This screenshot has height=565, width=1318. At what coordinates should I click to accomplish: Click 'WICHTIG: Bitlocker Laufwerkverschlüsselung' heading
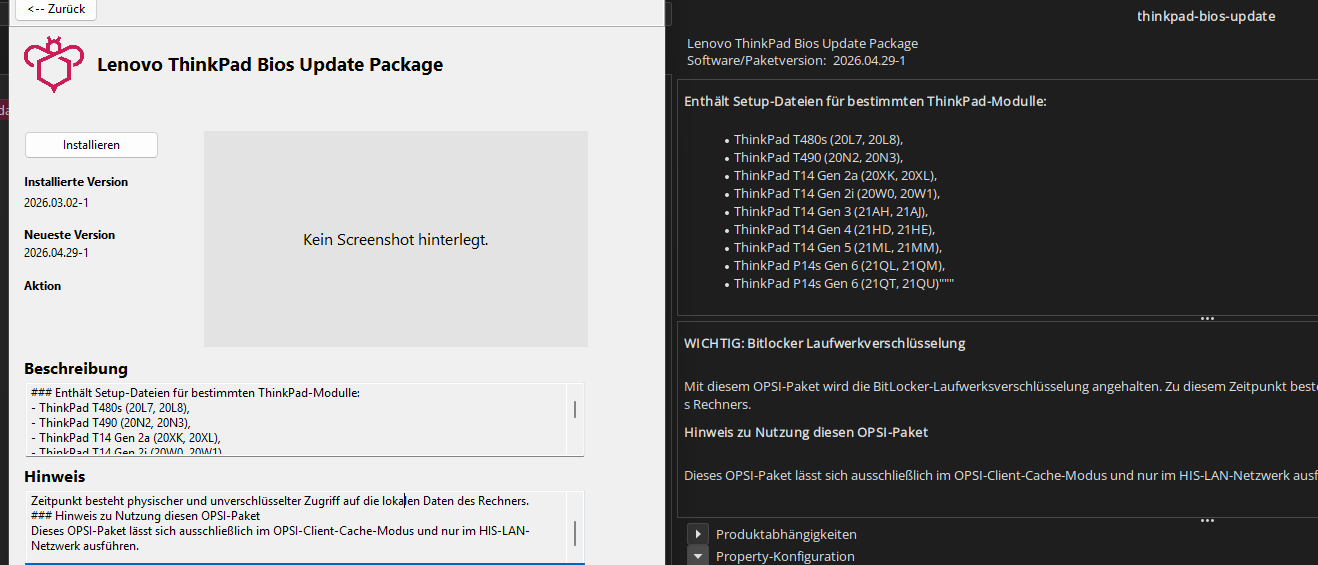tap(825, 343)
